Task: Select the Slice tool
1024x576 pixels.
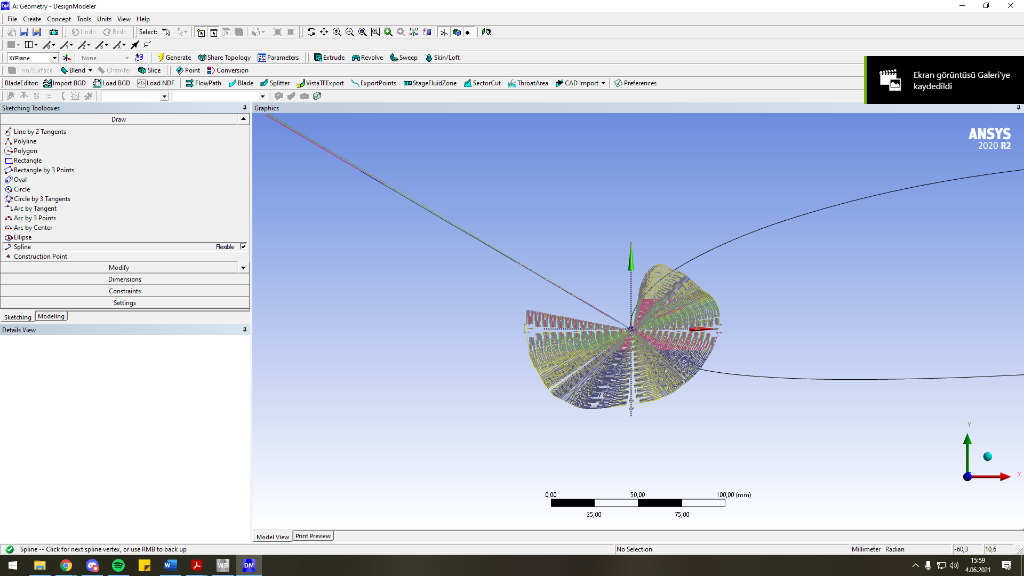Action: click(150, 70)
